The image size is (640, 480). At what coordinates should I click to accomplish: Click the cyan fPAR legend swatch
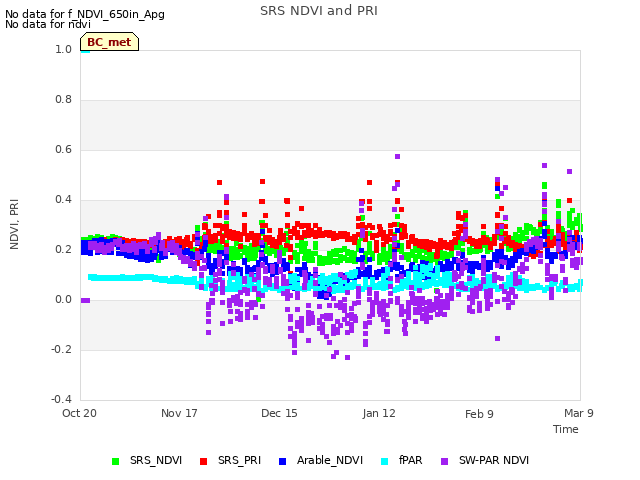point(384,461)
